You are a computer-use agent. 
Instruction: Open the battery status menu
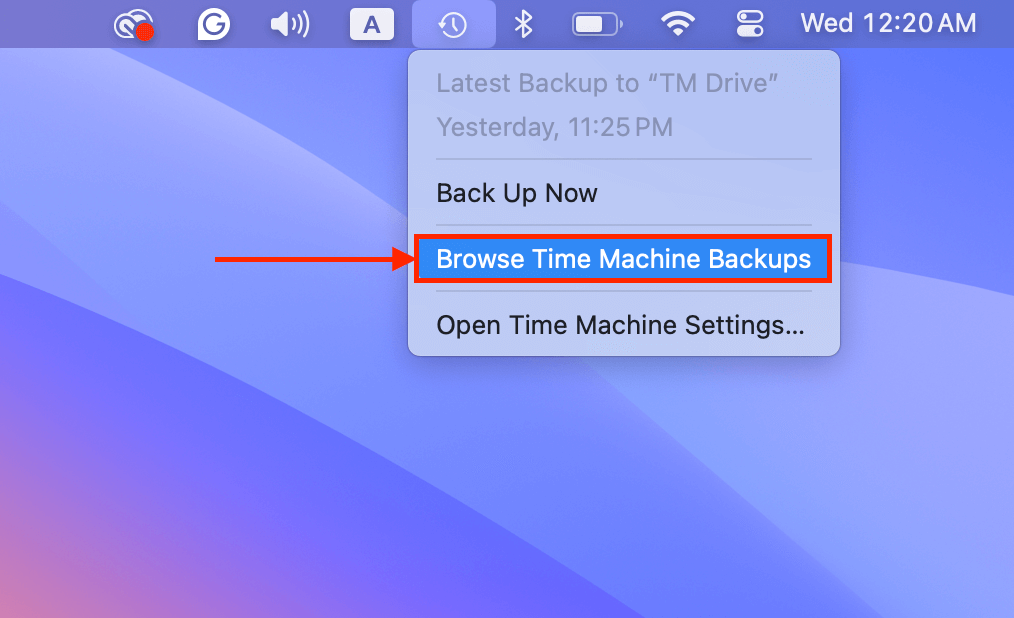pyautogui.click(x=596, y=24)
